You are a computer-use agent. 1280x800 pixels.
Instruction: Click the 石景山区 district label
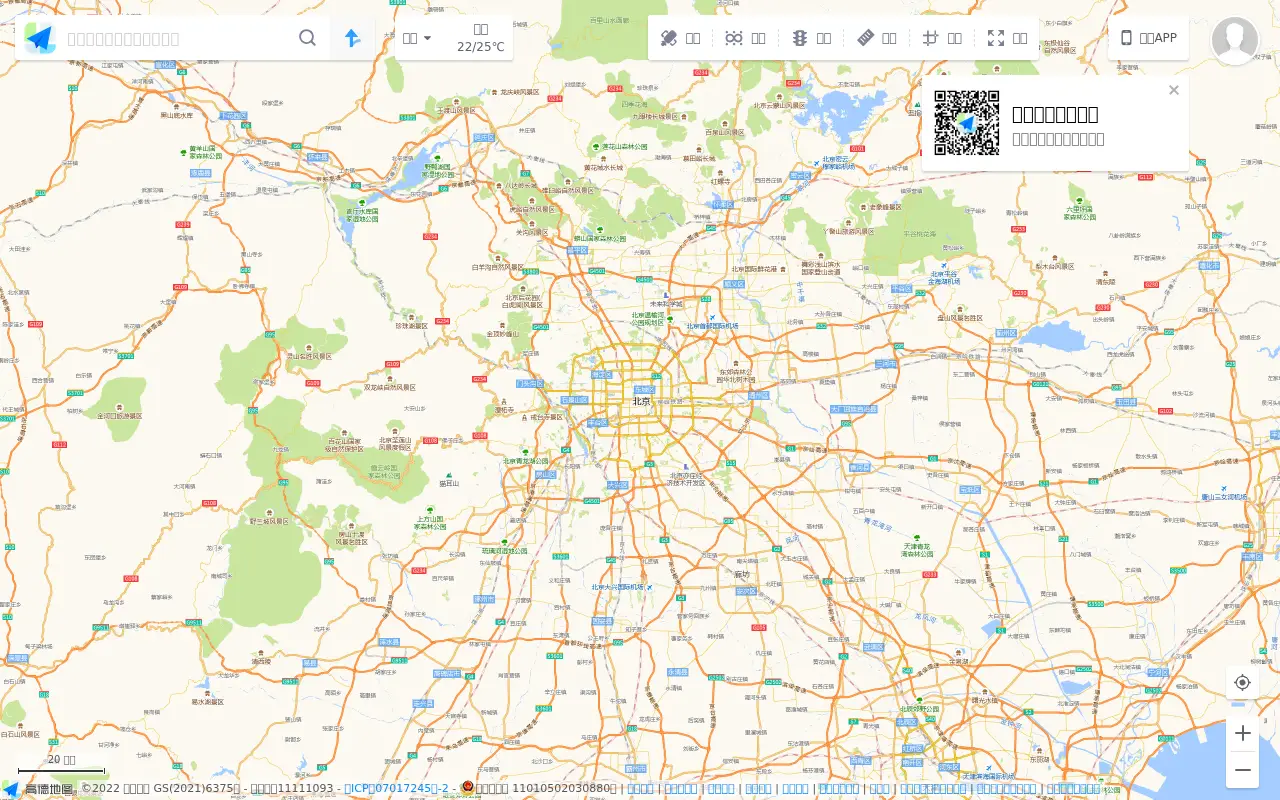574,399
